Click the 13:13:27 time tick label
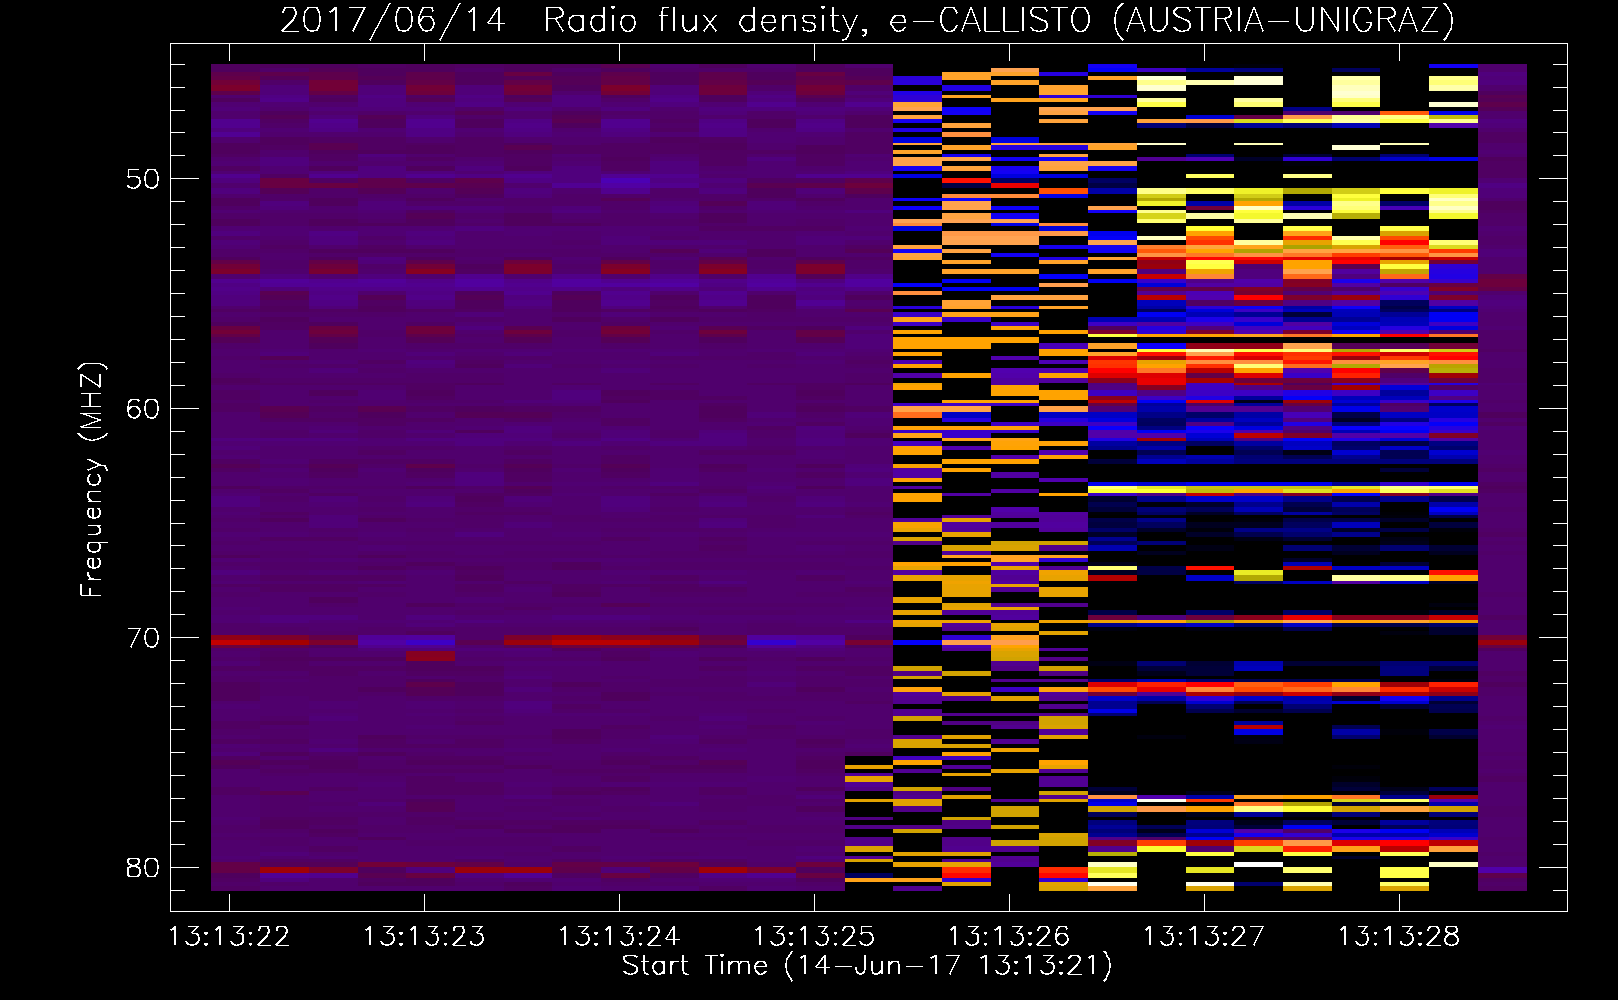 tap(1204, 937)
